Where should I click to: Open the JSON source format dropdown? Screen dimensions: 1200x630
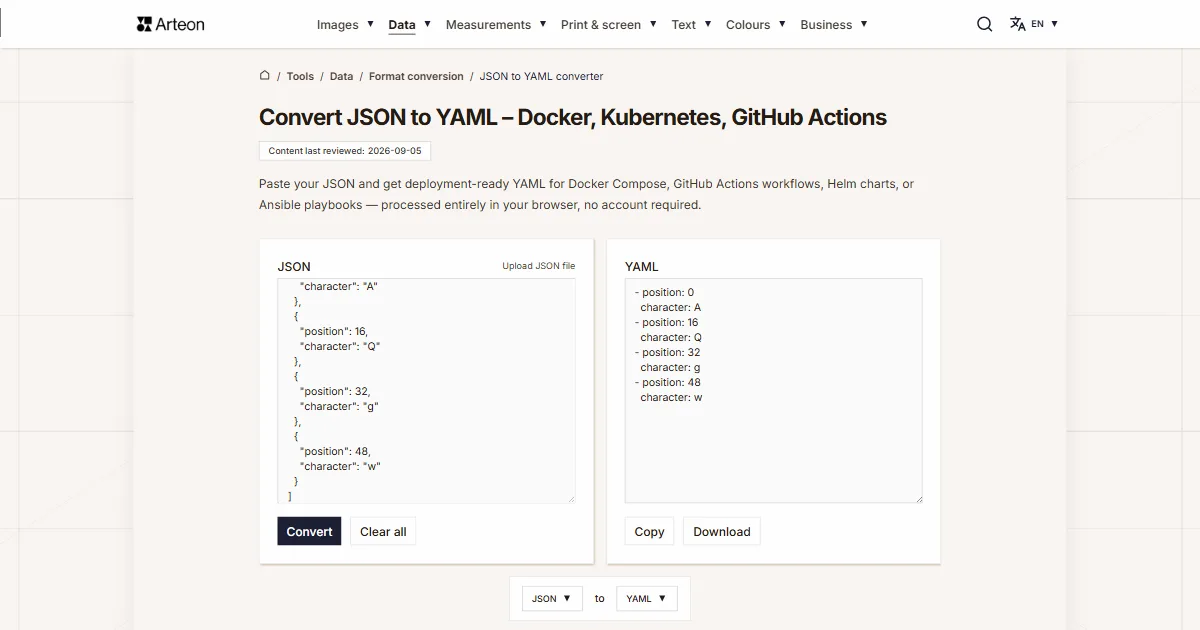pyautogui.click(x=552, y=598)
